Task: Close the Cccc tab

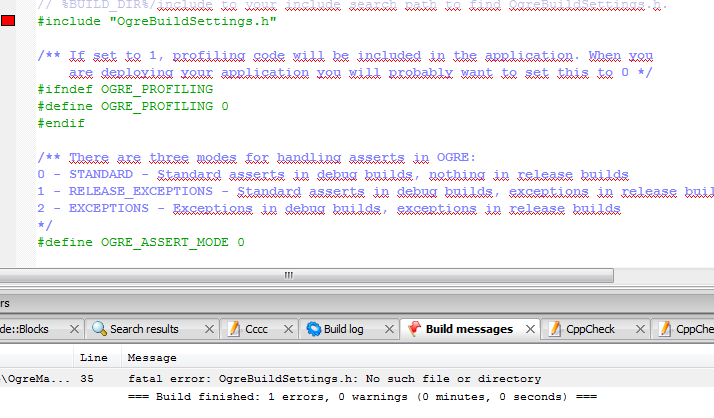Action: 288,329
